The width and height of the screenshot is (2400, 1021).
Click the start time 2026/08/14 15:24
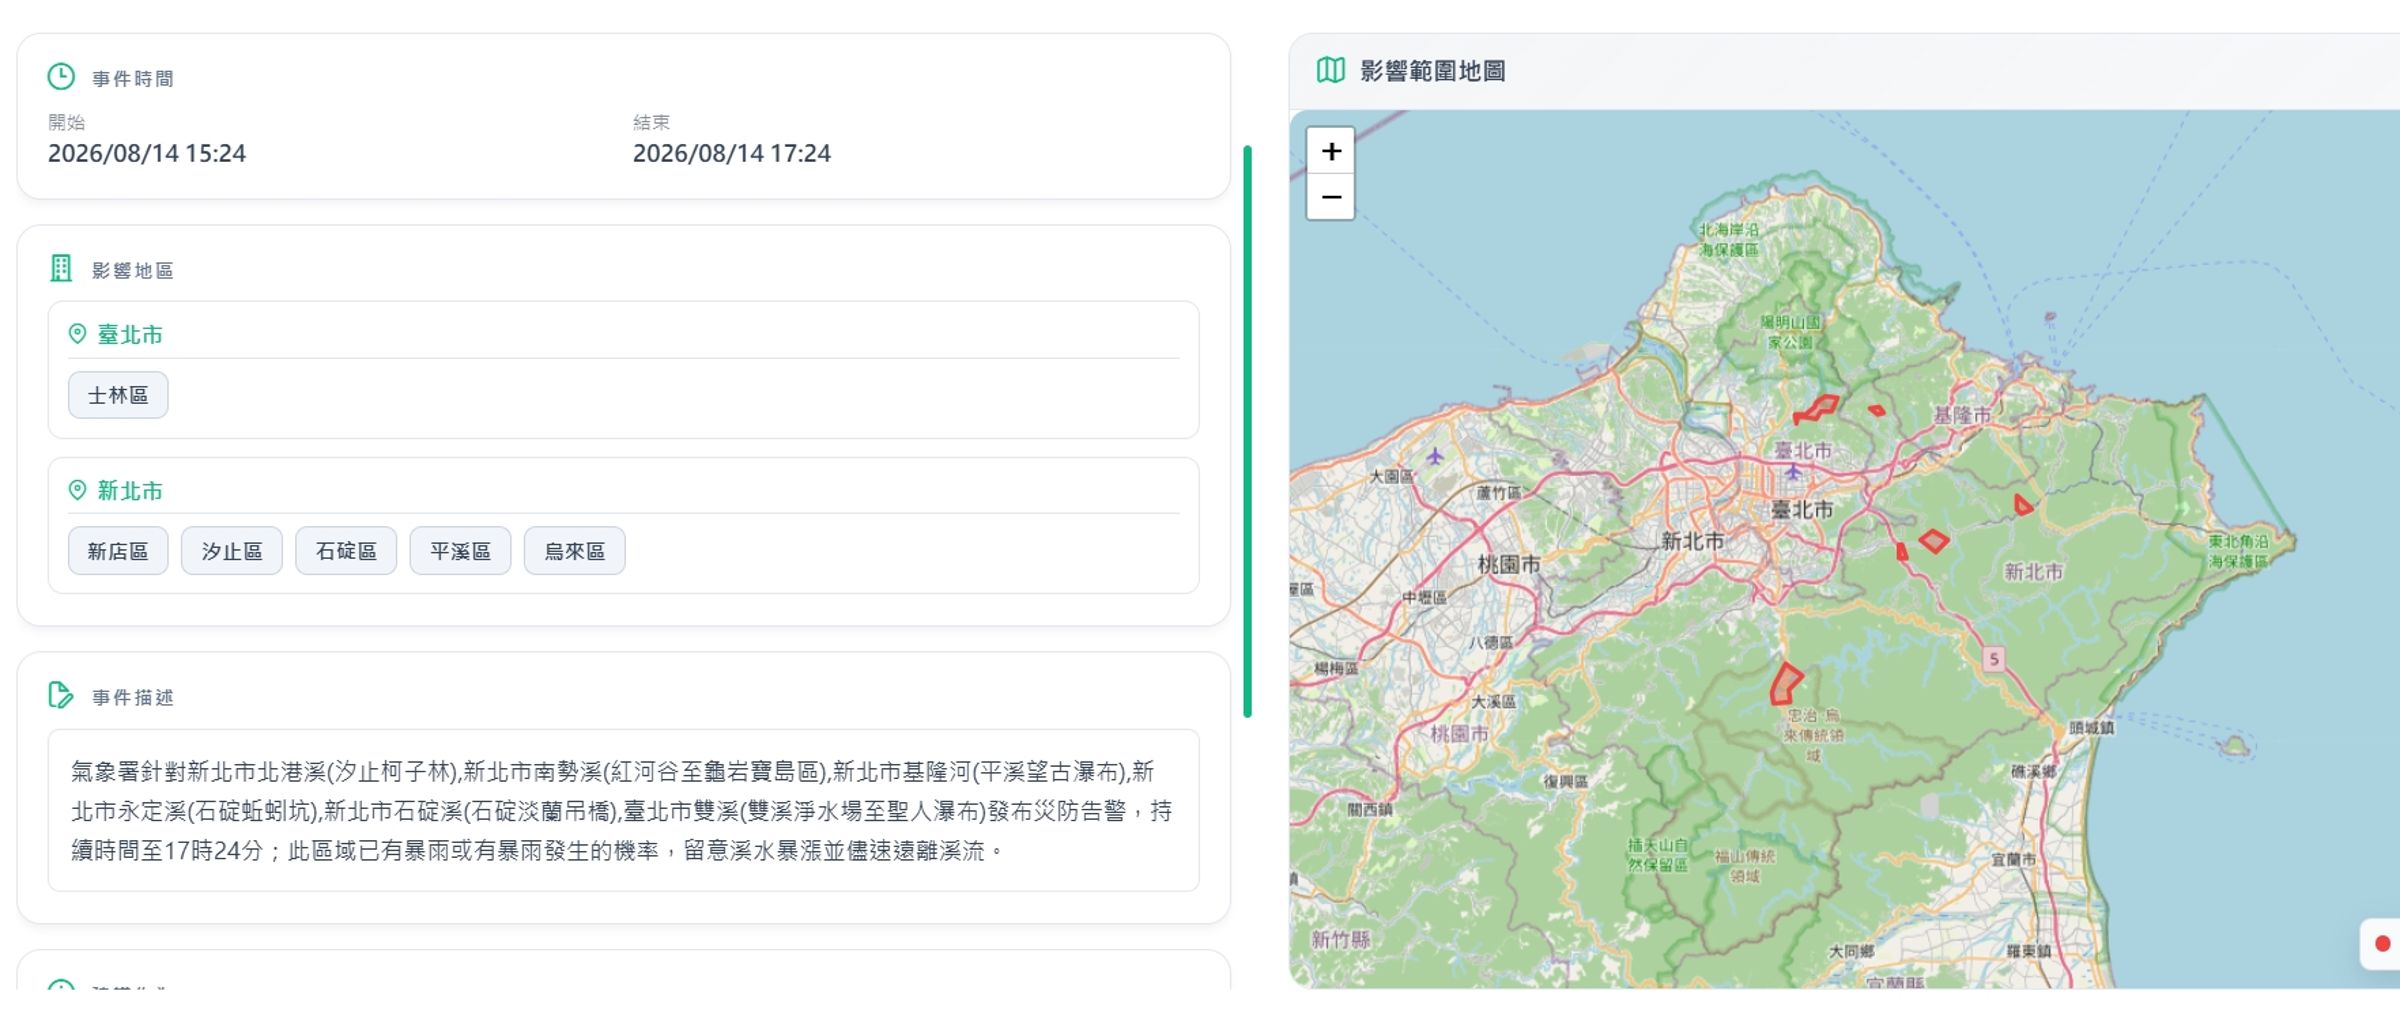(x=147, y=153)
